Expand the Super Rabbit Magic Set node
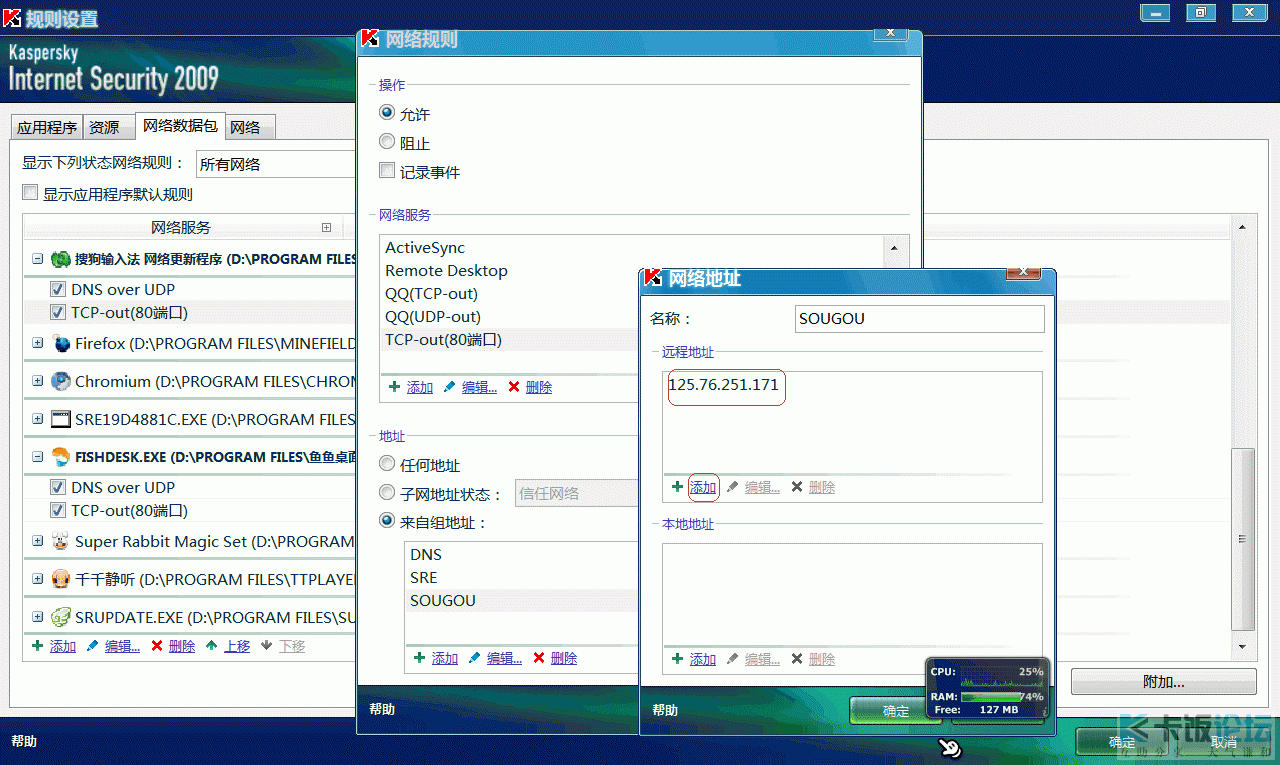 (x=38, y=541)
